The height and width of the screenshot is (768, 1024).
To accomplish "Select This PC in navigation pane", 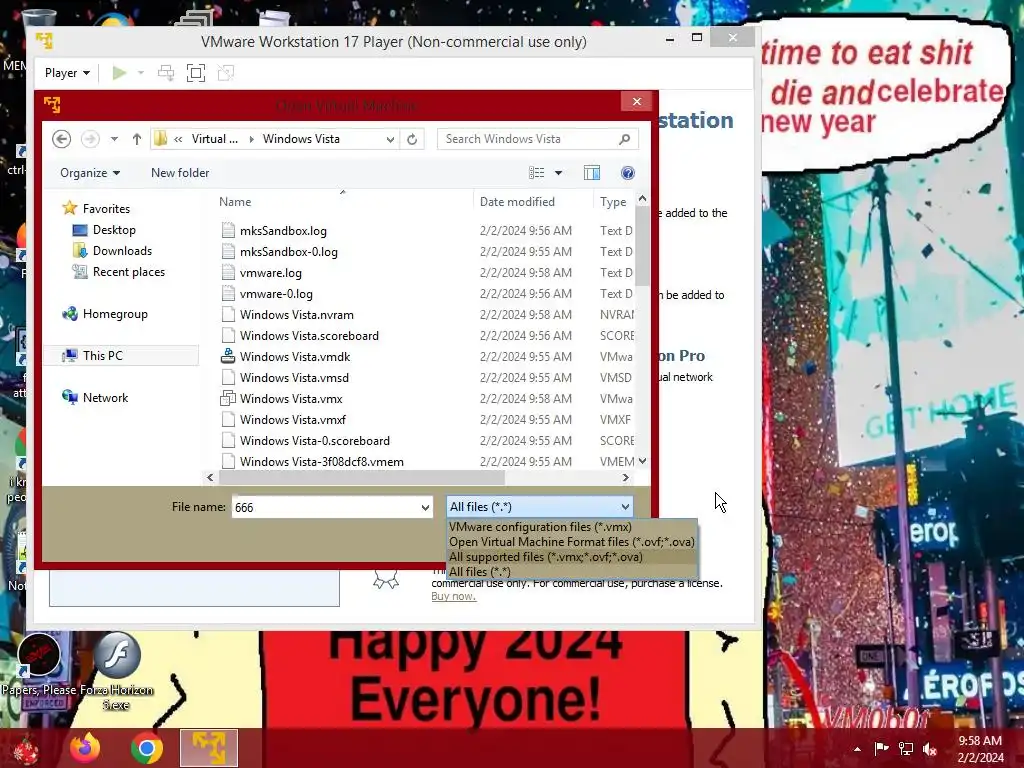I will point(103,356).
